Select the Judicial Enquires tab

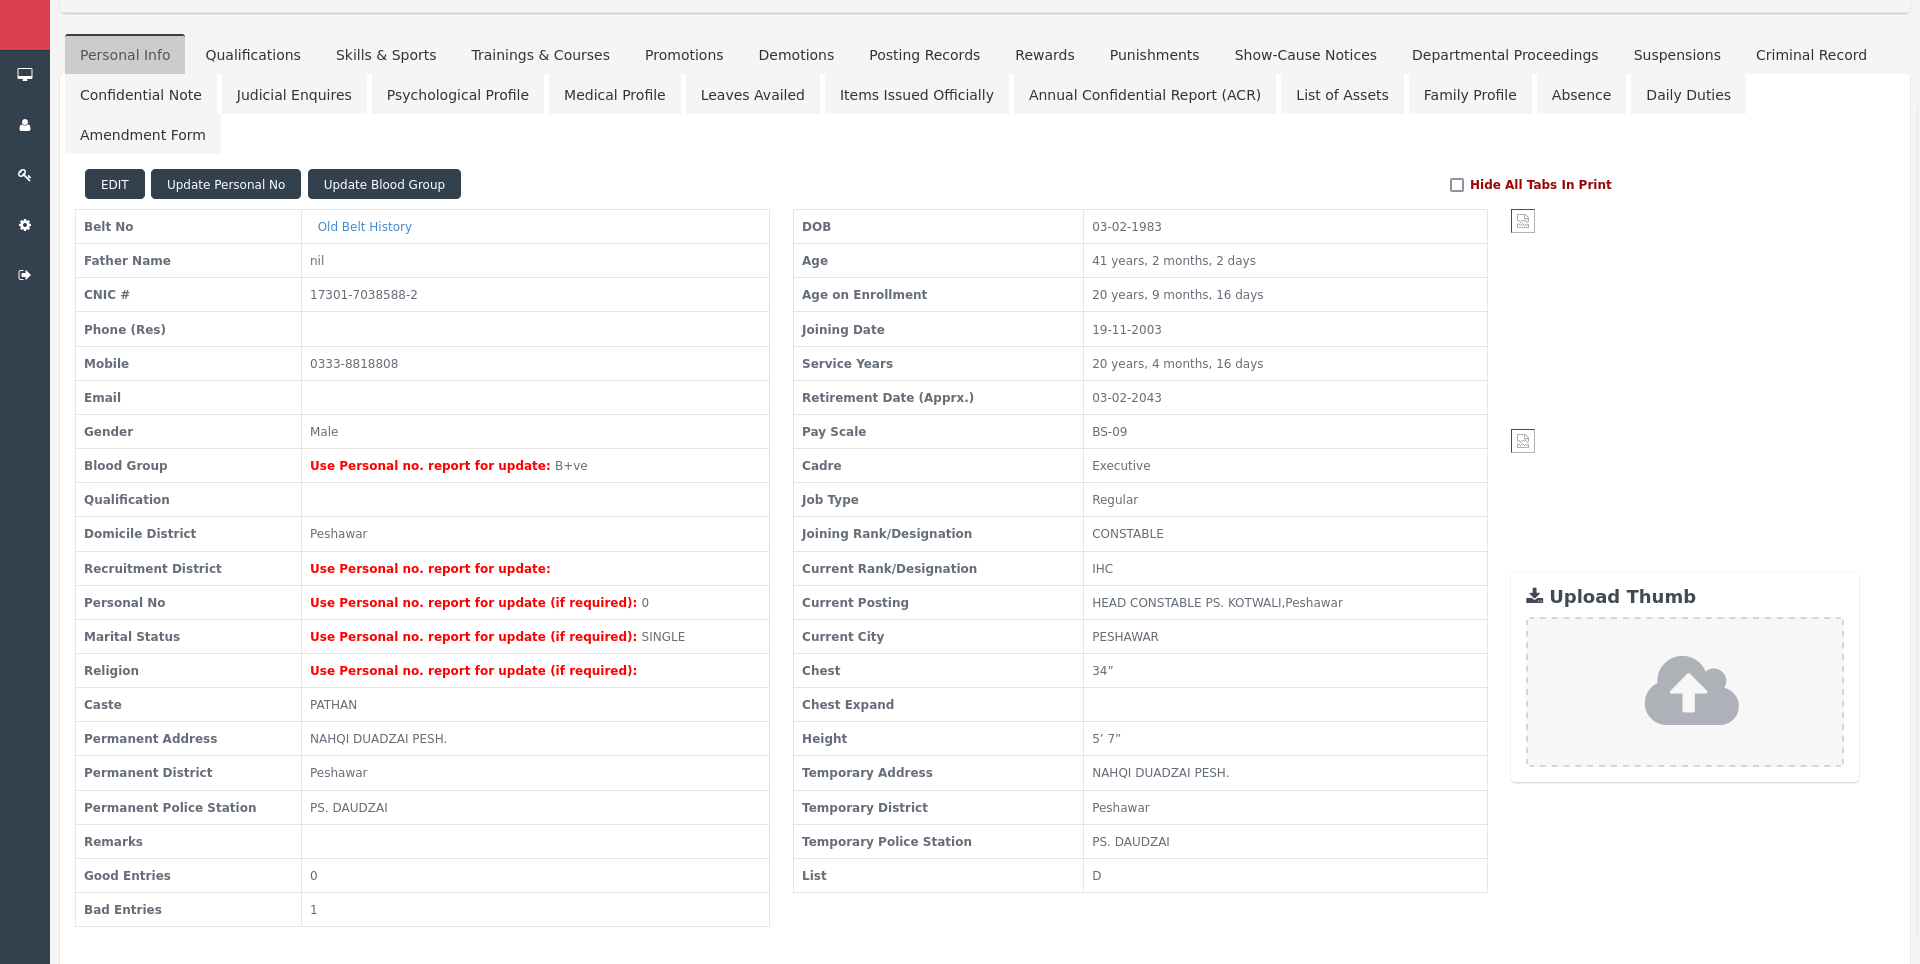point(294,95)
